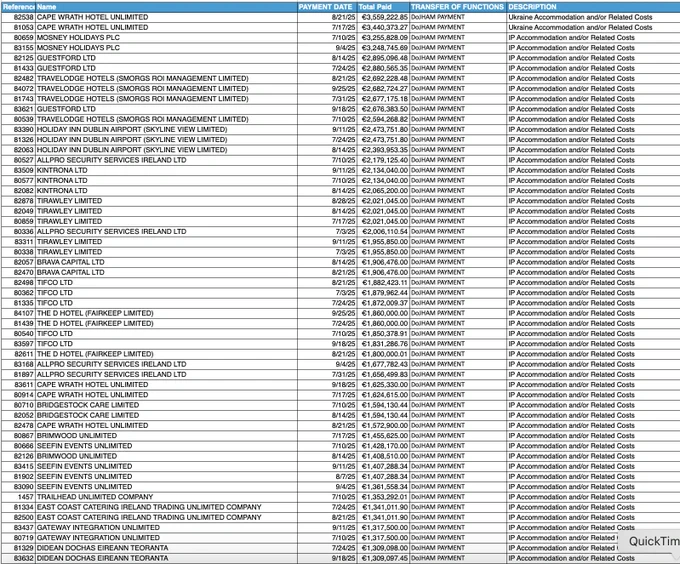
Task: Click amount cell €3,440,373.27
Action: click(x=385, y=27)
